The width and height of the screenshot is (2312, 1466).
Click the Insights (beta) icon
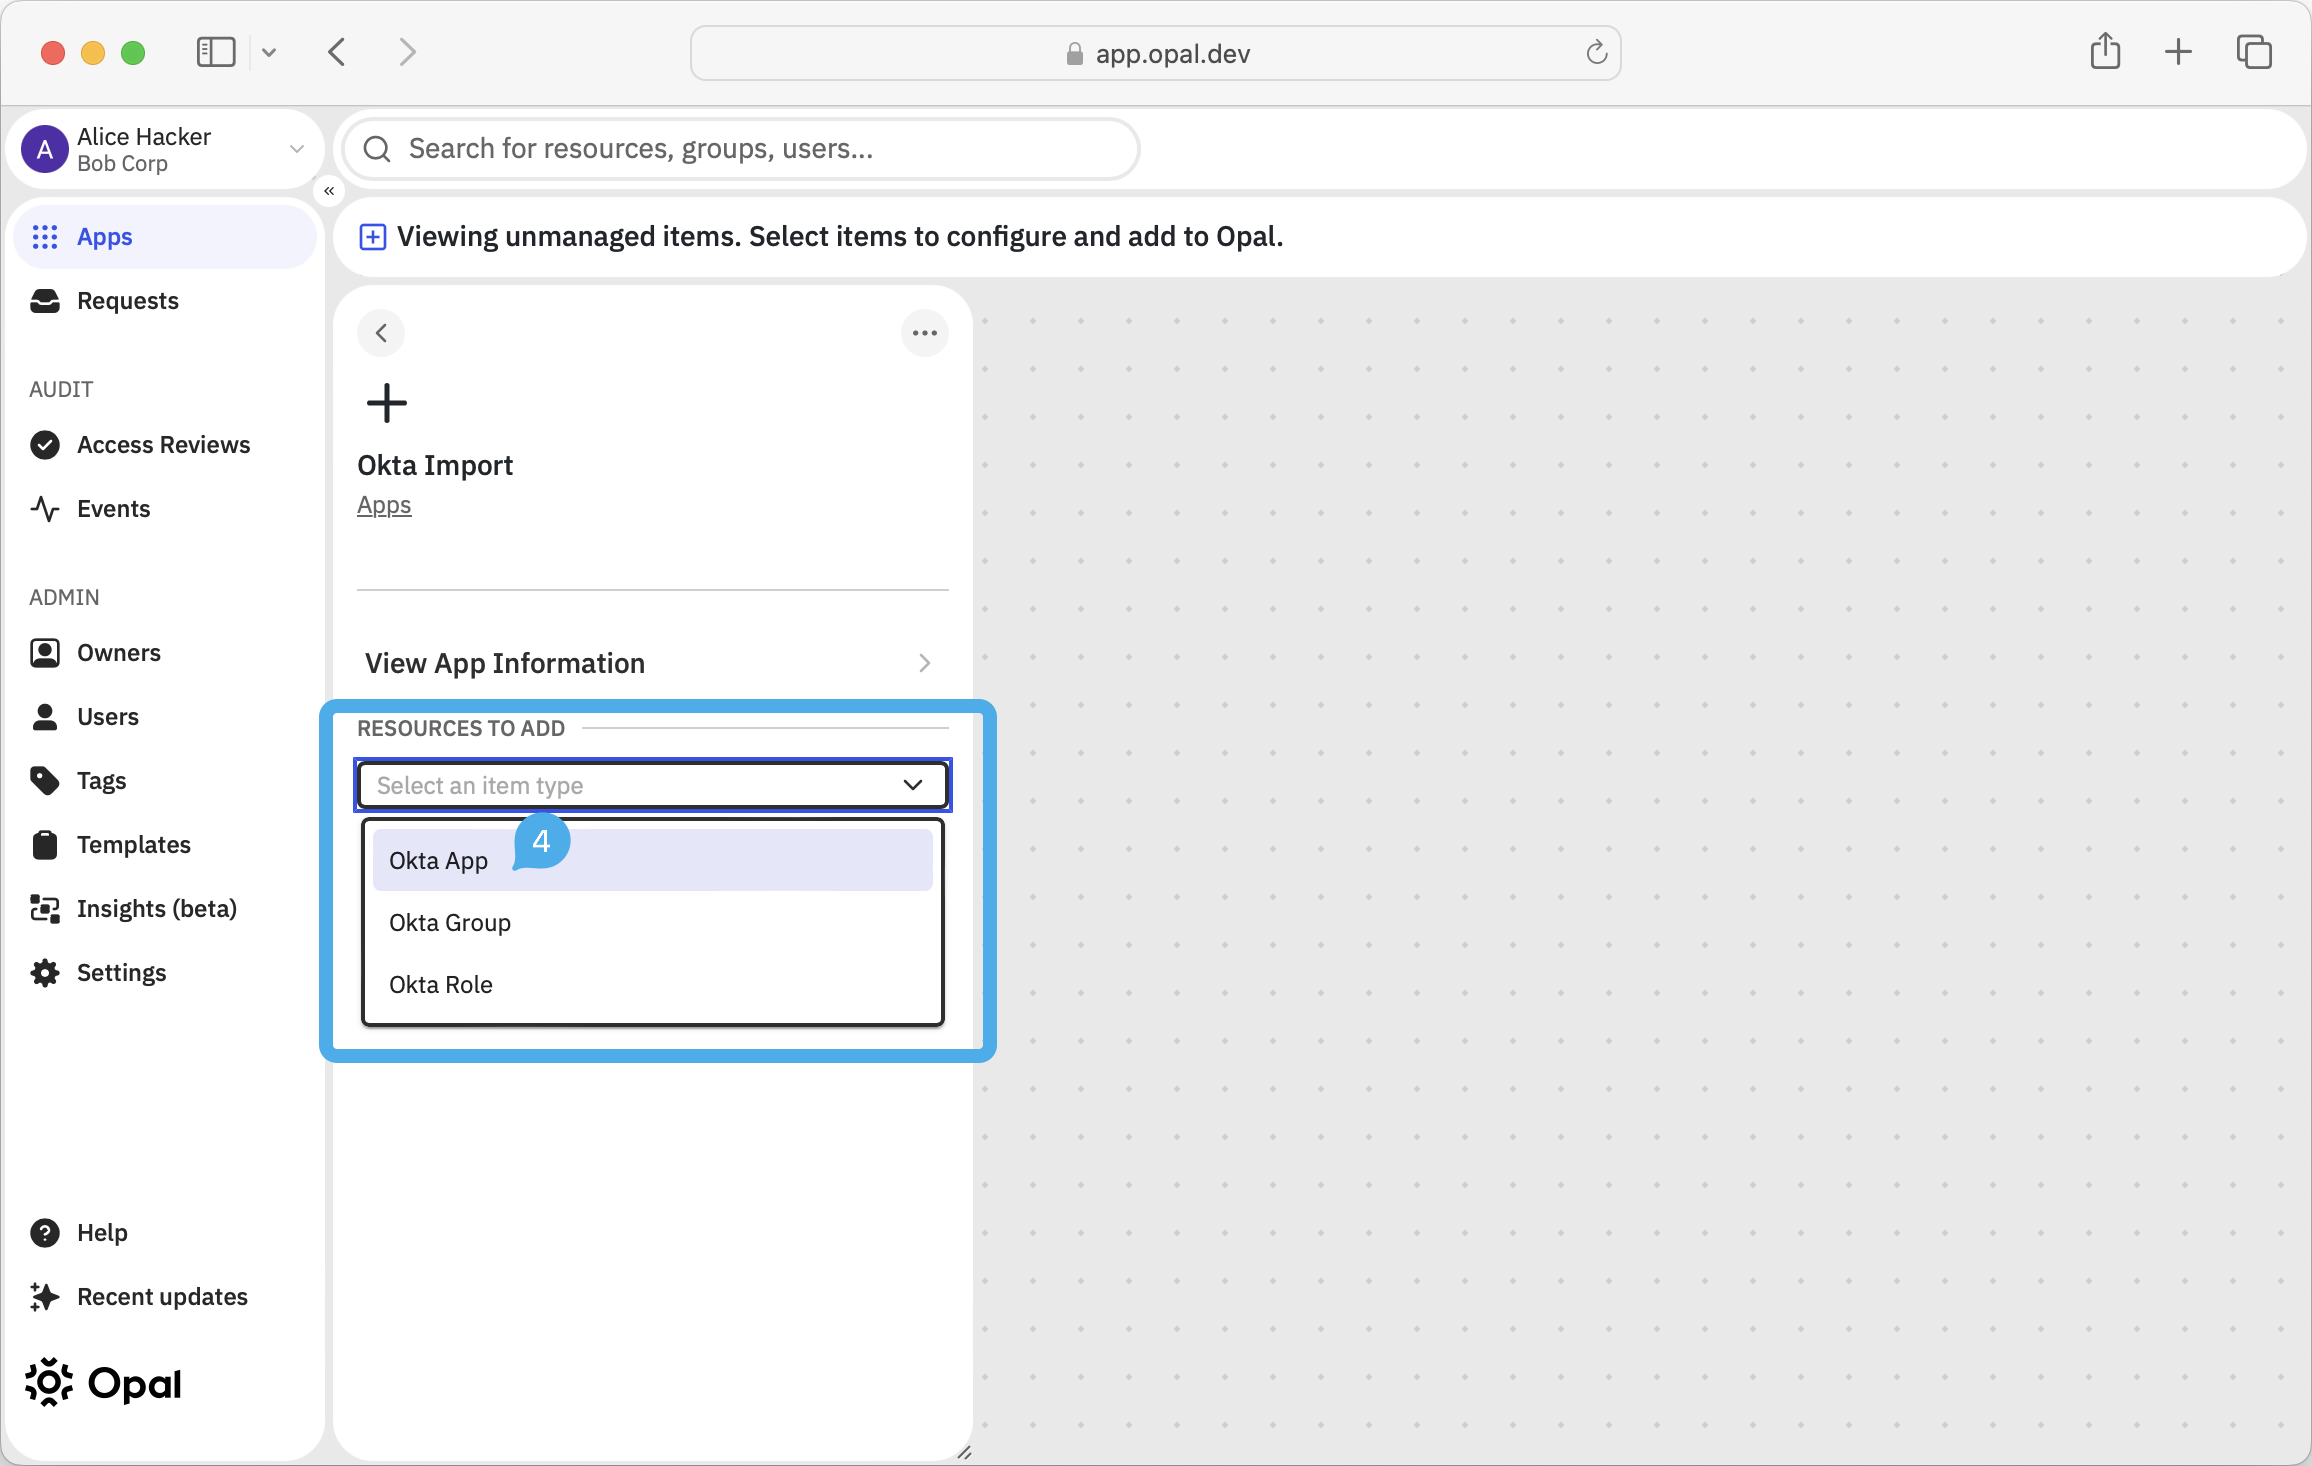tap(45, 909)
